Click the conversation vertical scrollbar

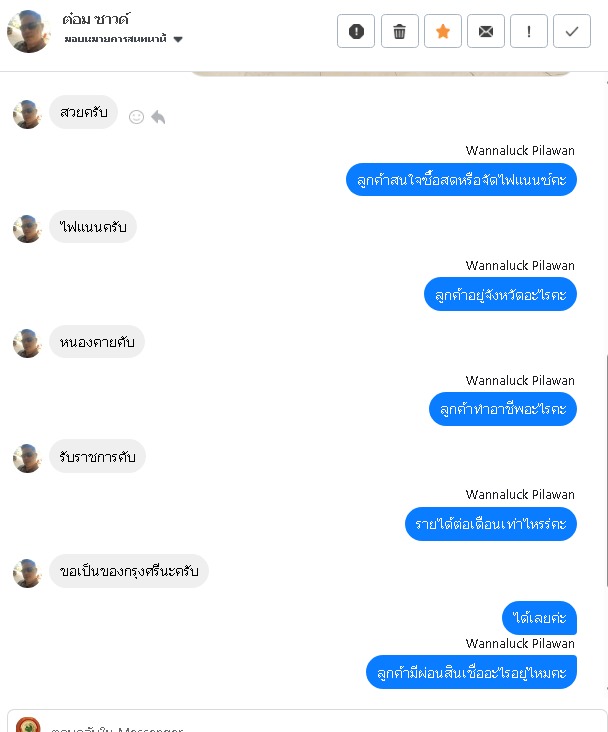pyautogui.click(x=606, y=469)
